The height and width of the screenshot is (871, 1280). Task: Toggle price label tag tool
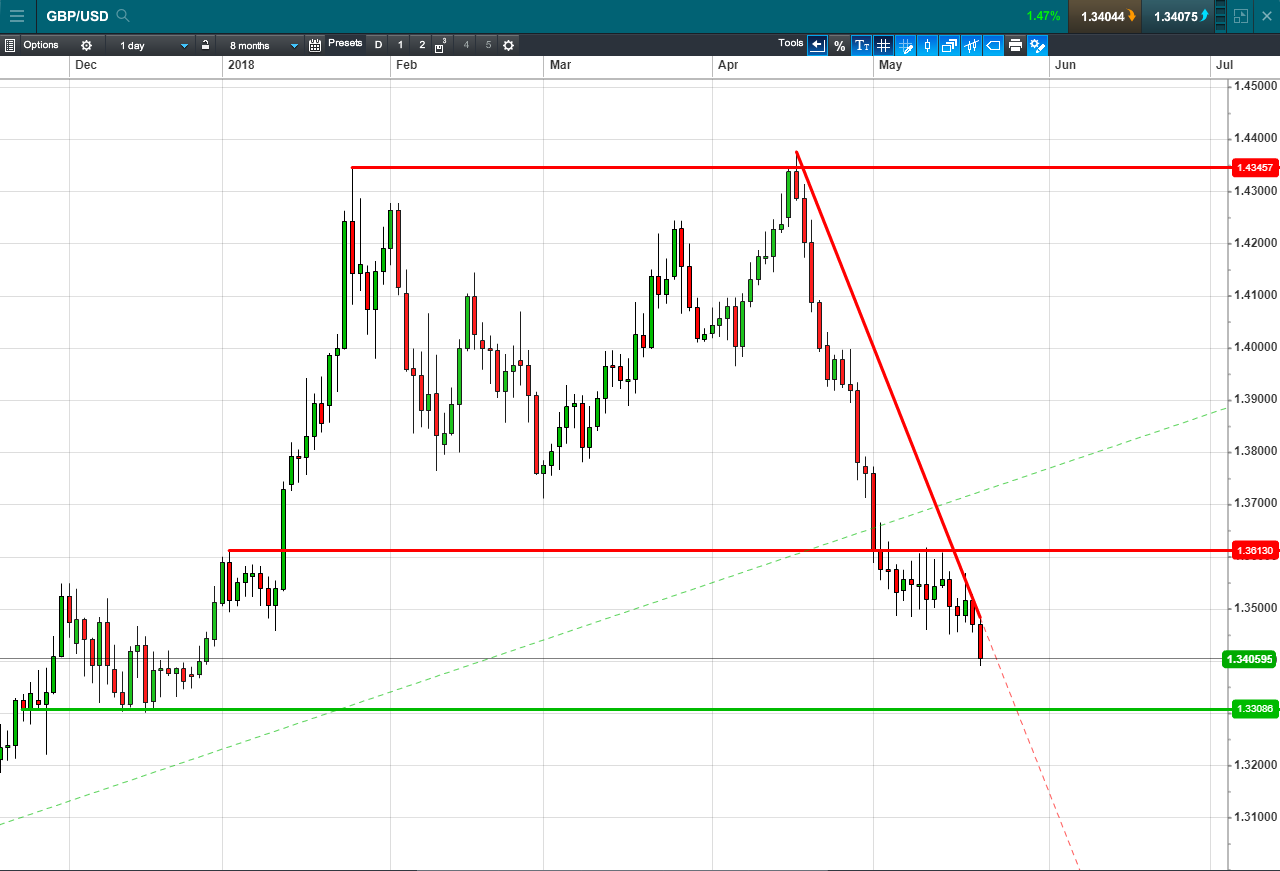(993, 45)
